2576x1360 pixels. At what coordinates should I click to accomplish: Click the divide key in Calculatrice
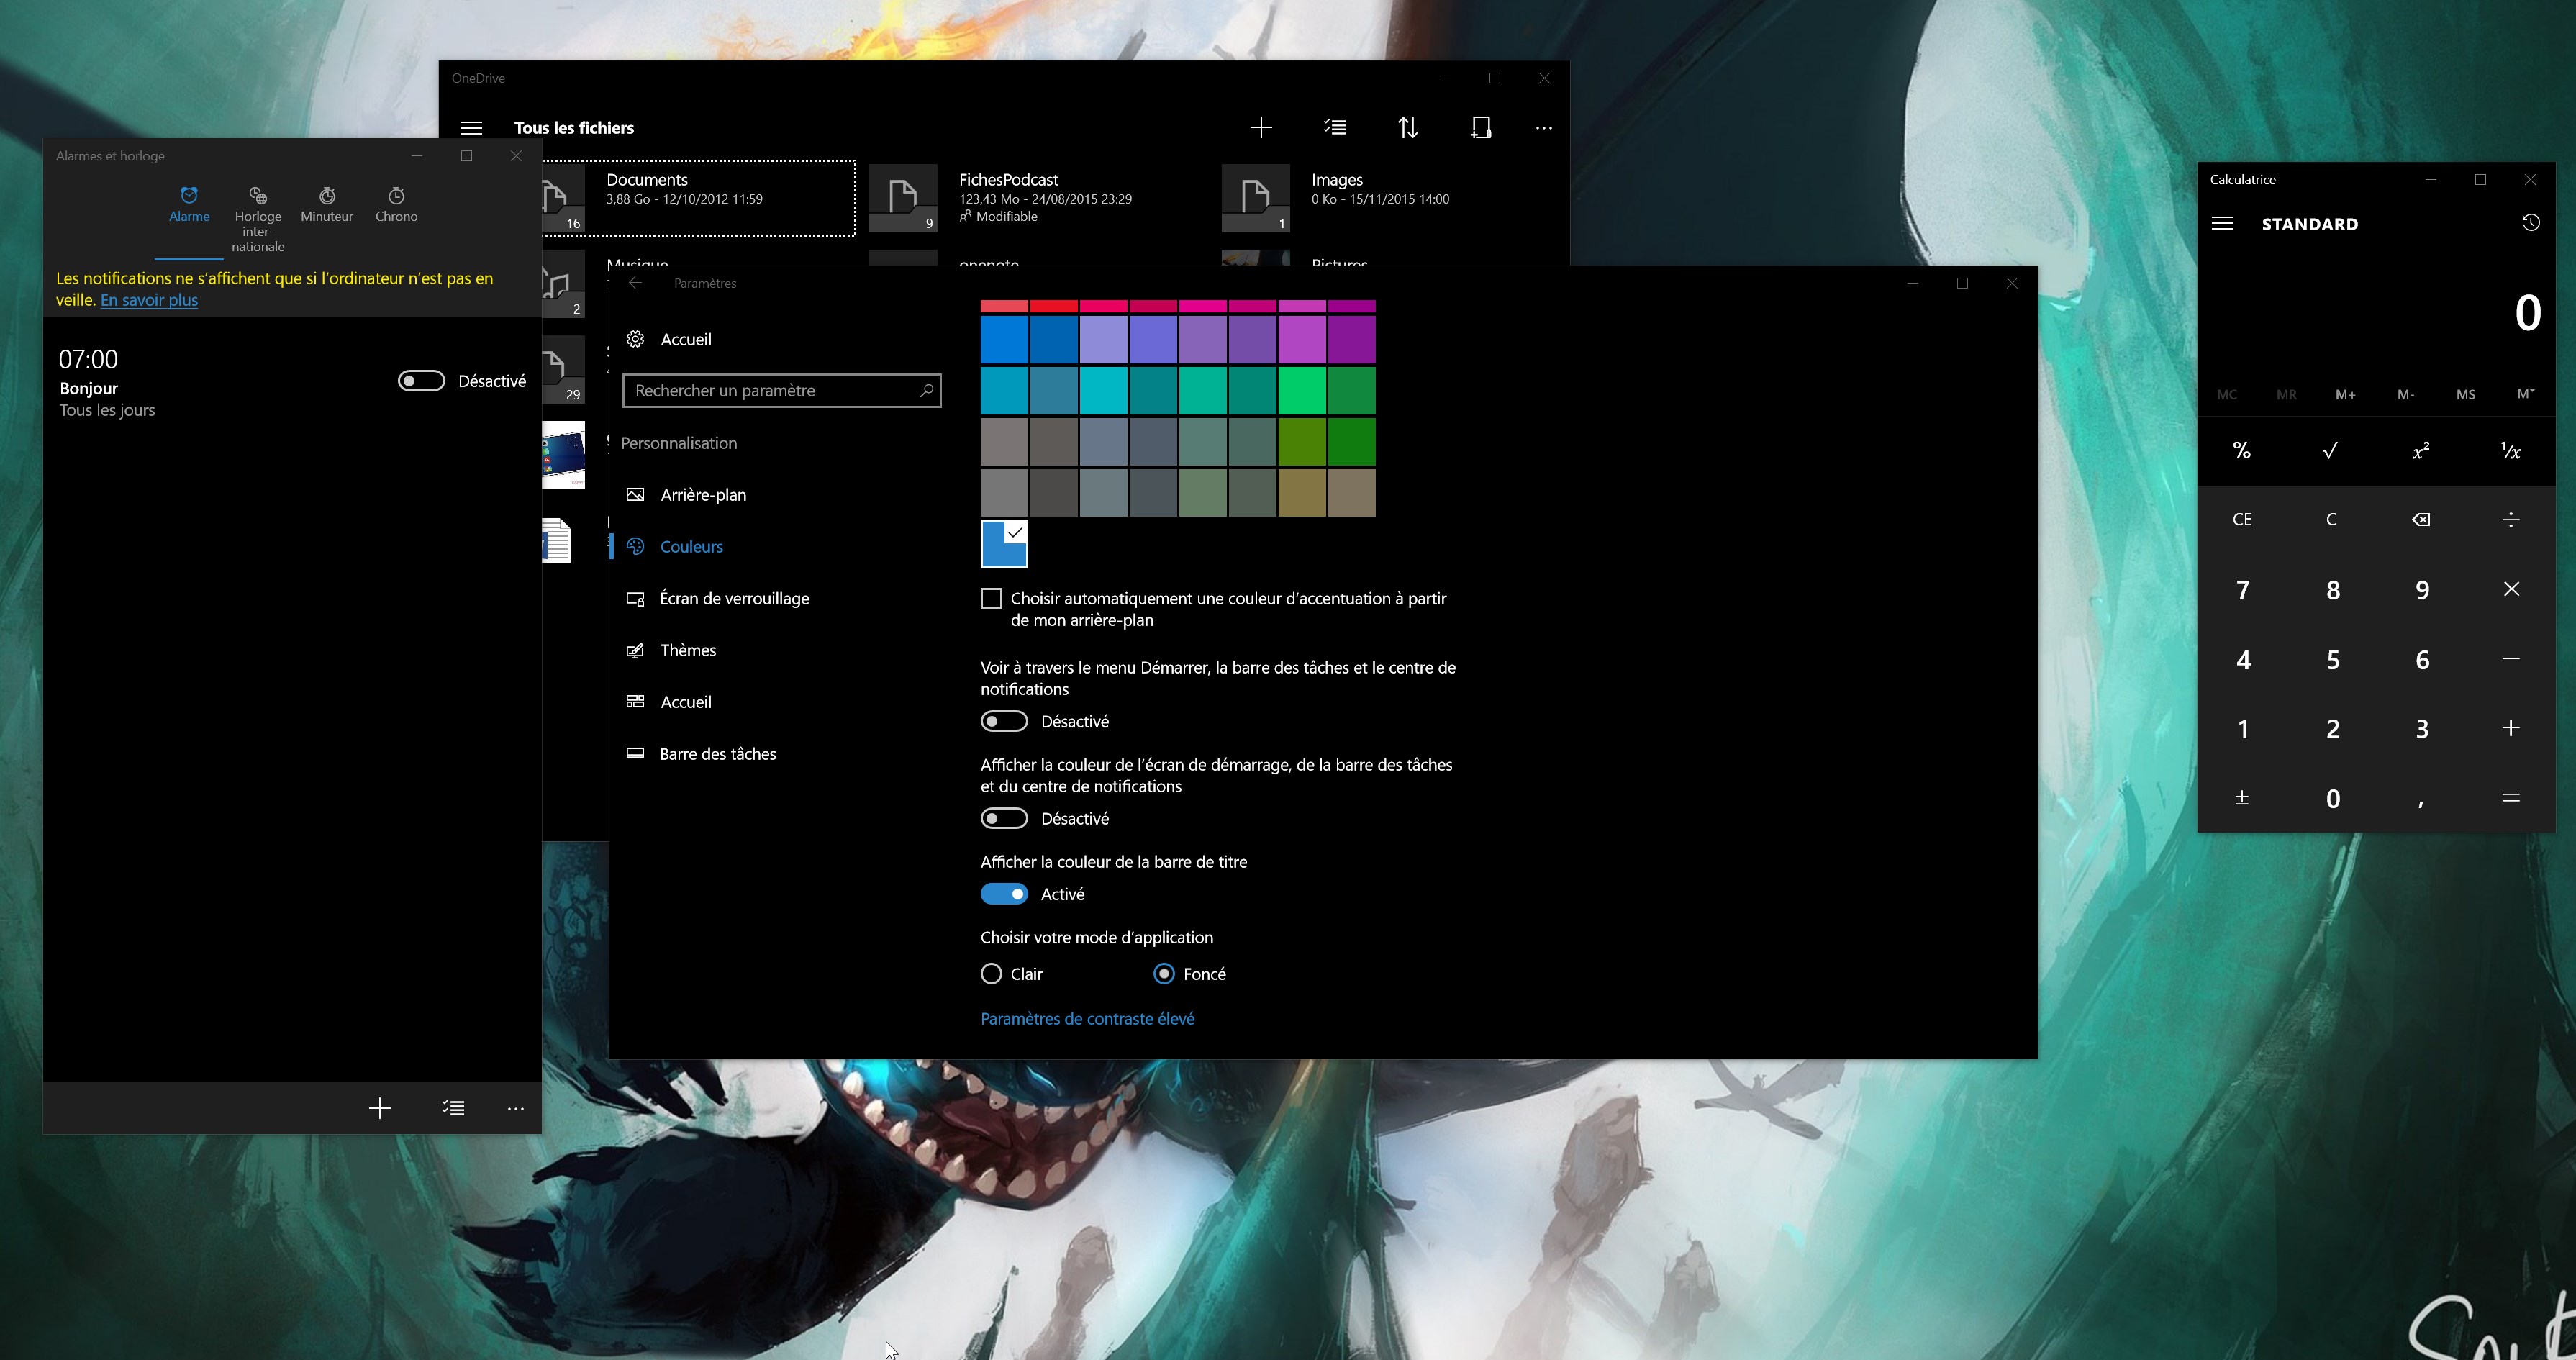pyautogui.click(x=2511, y=519)
